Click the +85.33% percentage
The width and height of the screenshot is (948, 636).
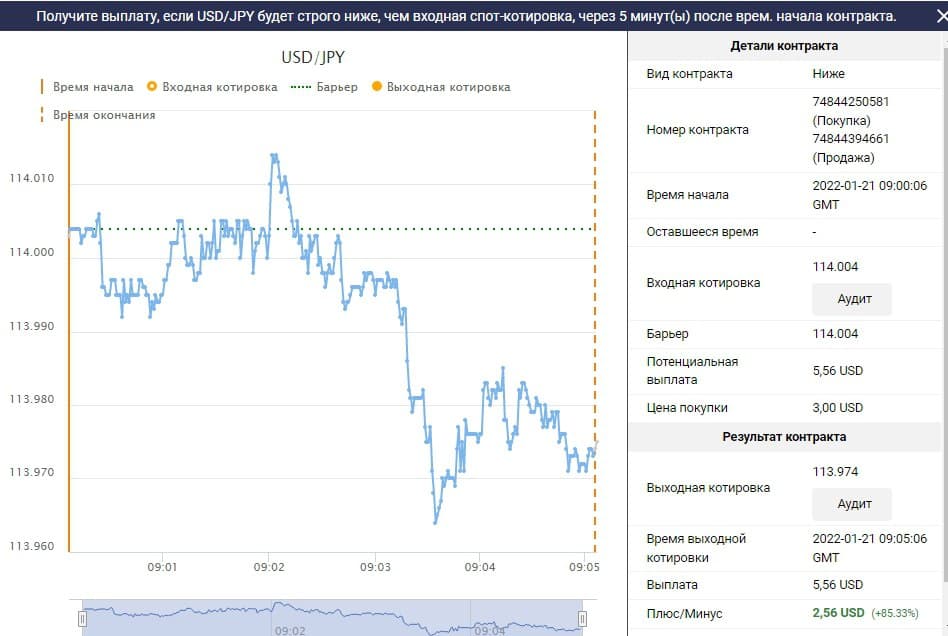click(x=895, y=613)
